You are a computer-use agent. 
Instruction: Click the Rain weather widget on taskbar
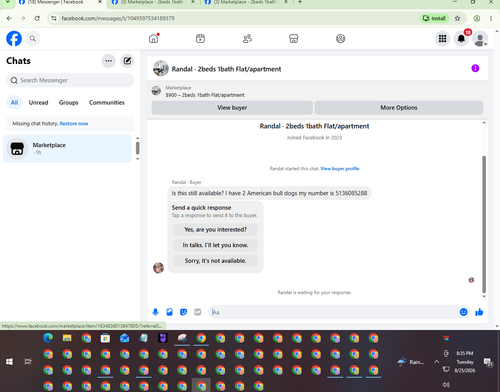click(411, 362)
